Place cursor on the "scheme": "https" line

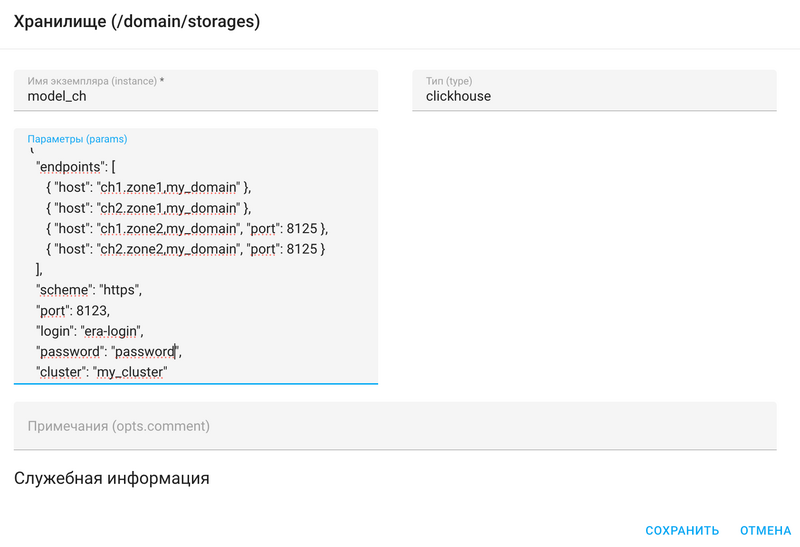pos(90,290)
